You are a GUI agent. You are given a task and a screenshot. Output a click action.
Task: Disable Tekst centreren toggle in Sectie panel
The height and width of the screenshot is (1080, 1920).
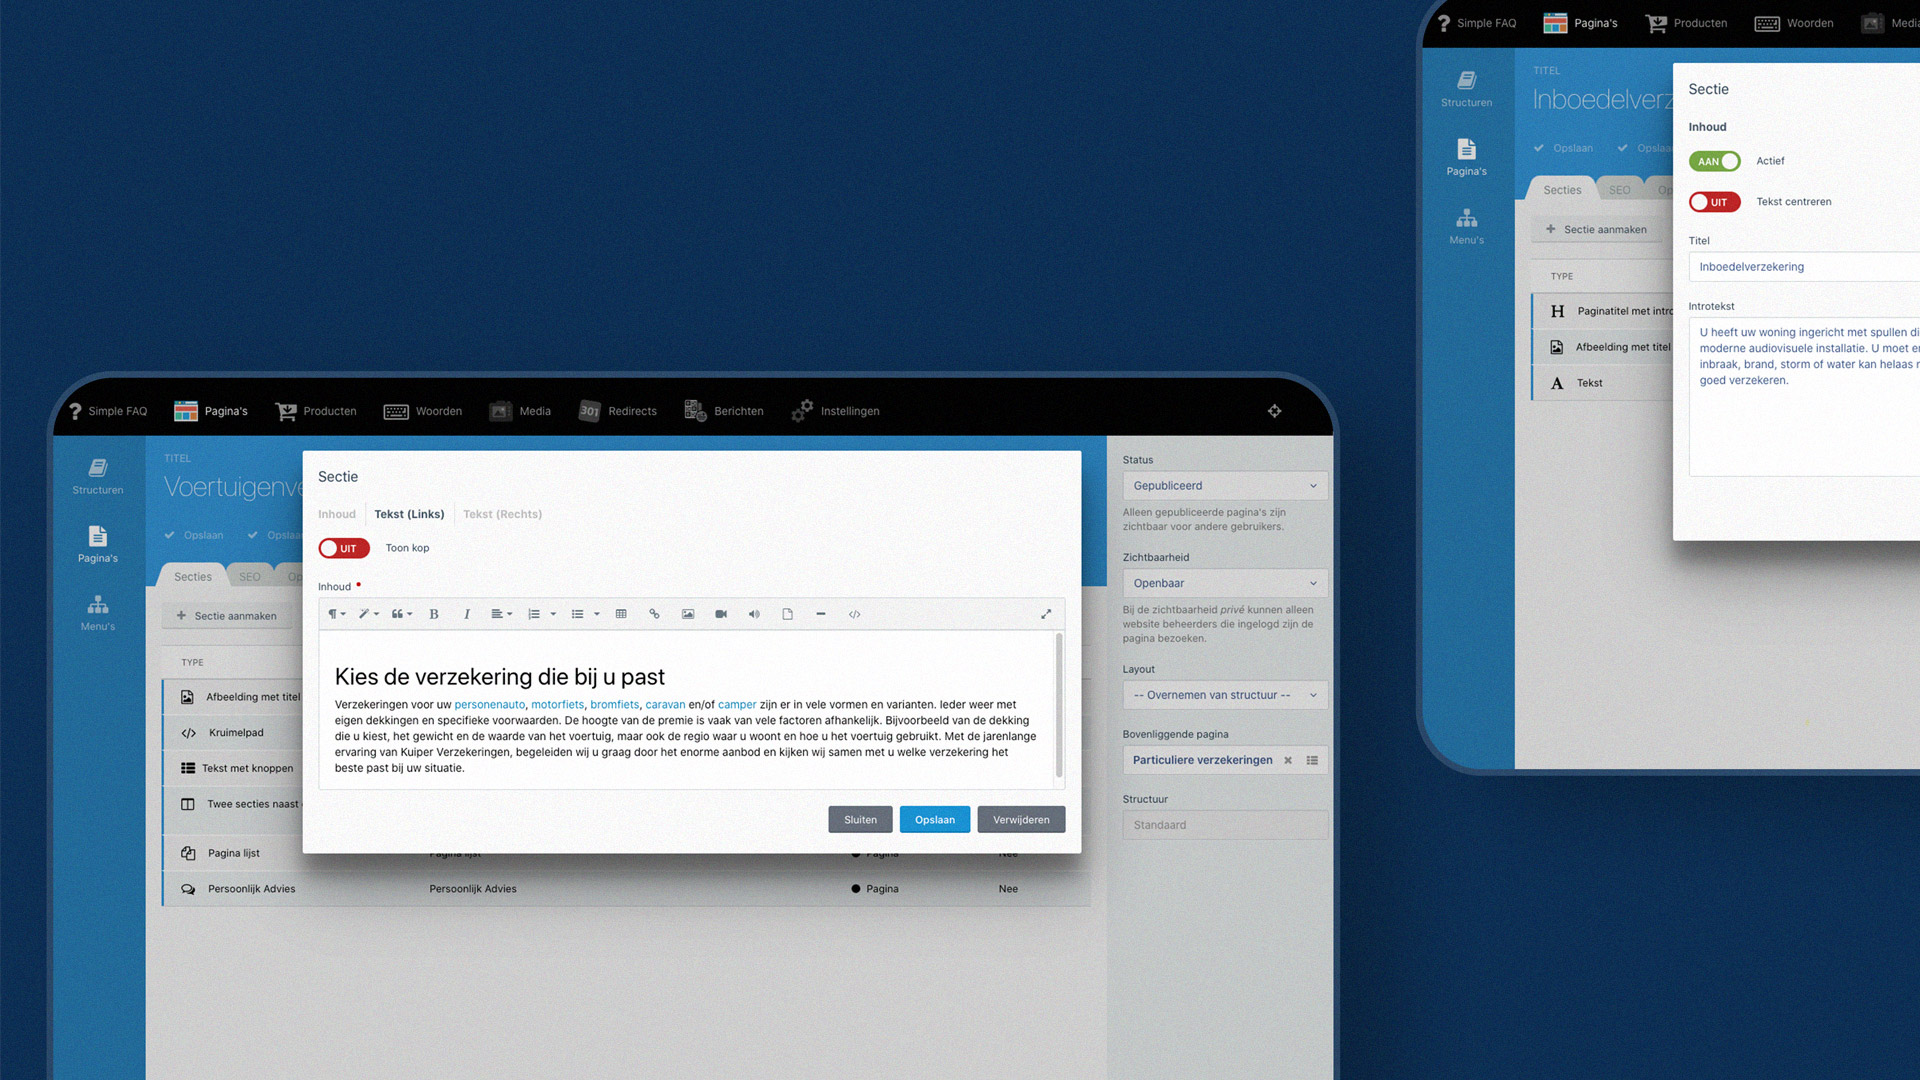(1714, 202)
